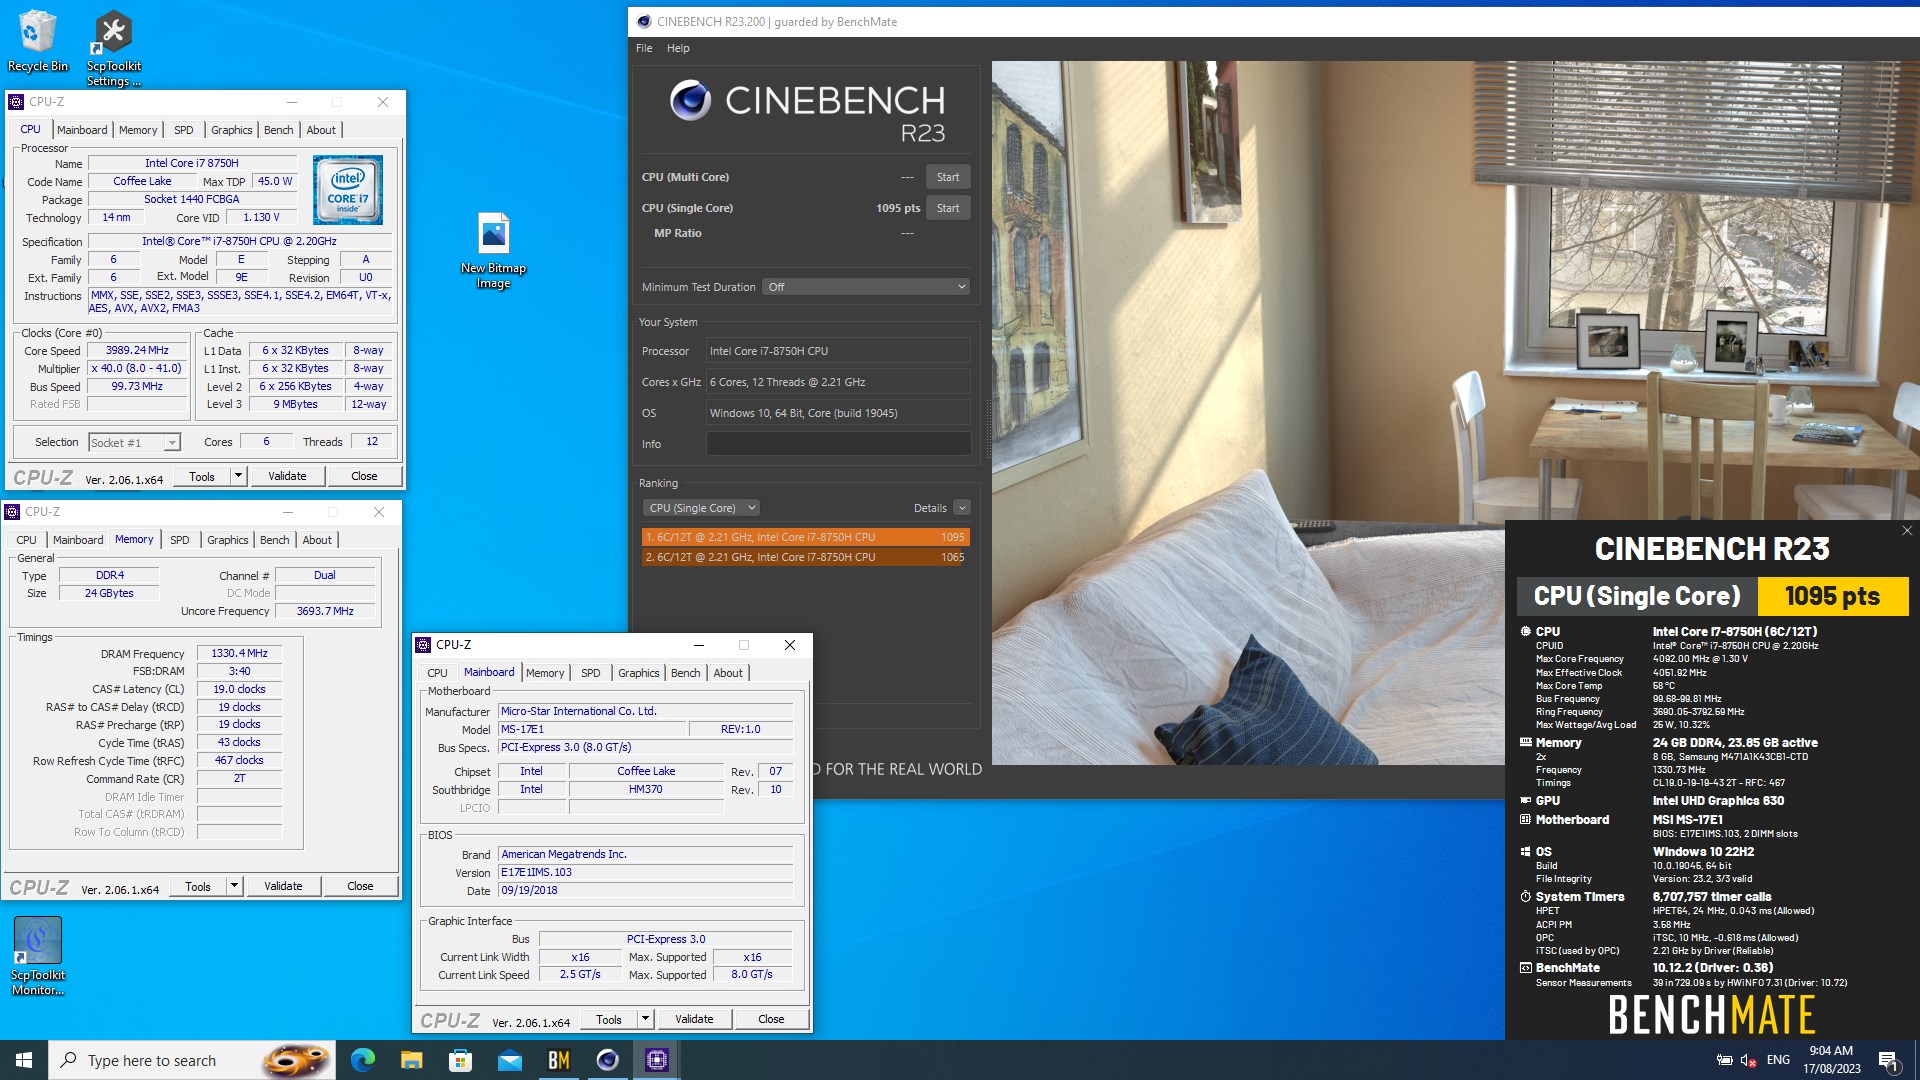Open Tools arrow in Memory tab window

(235, 886)
